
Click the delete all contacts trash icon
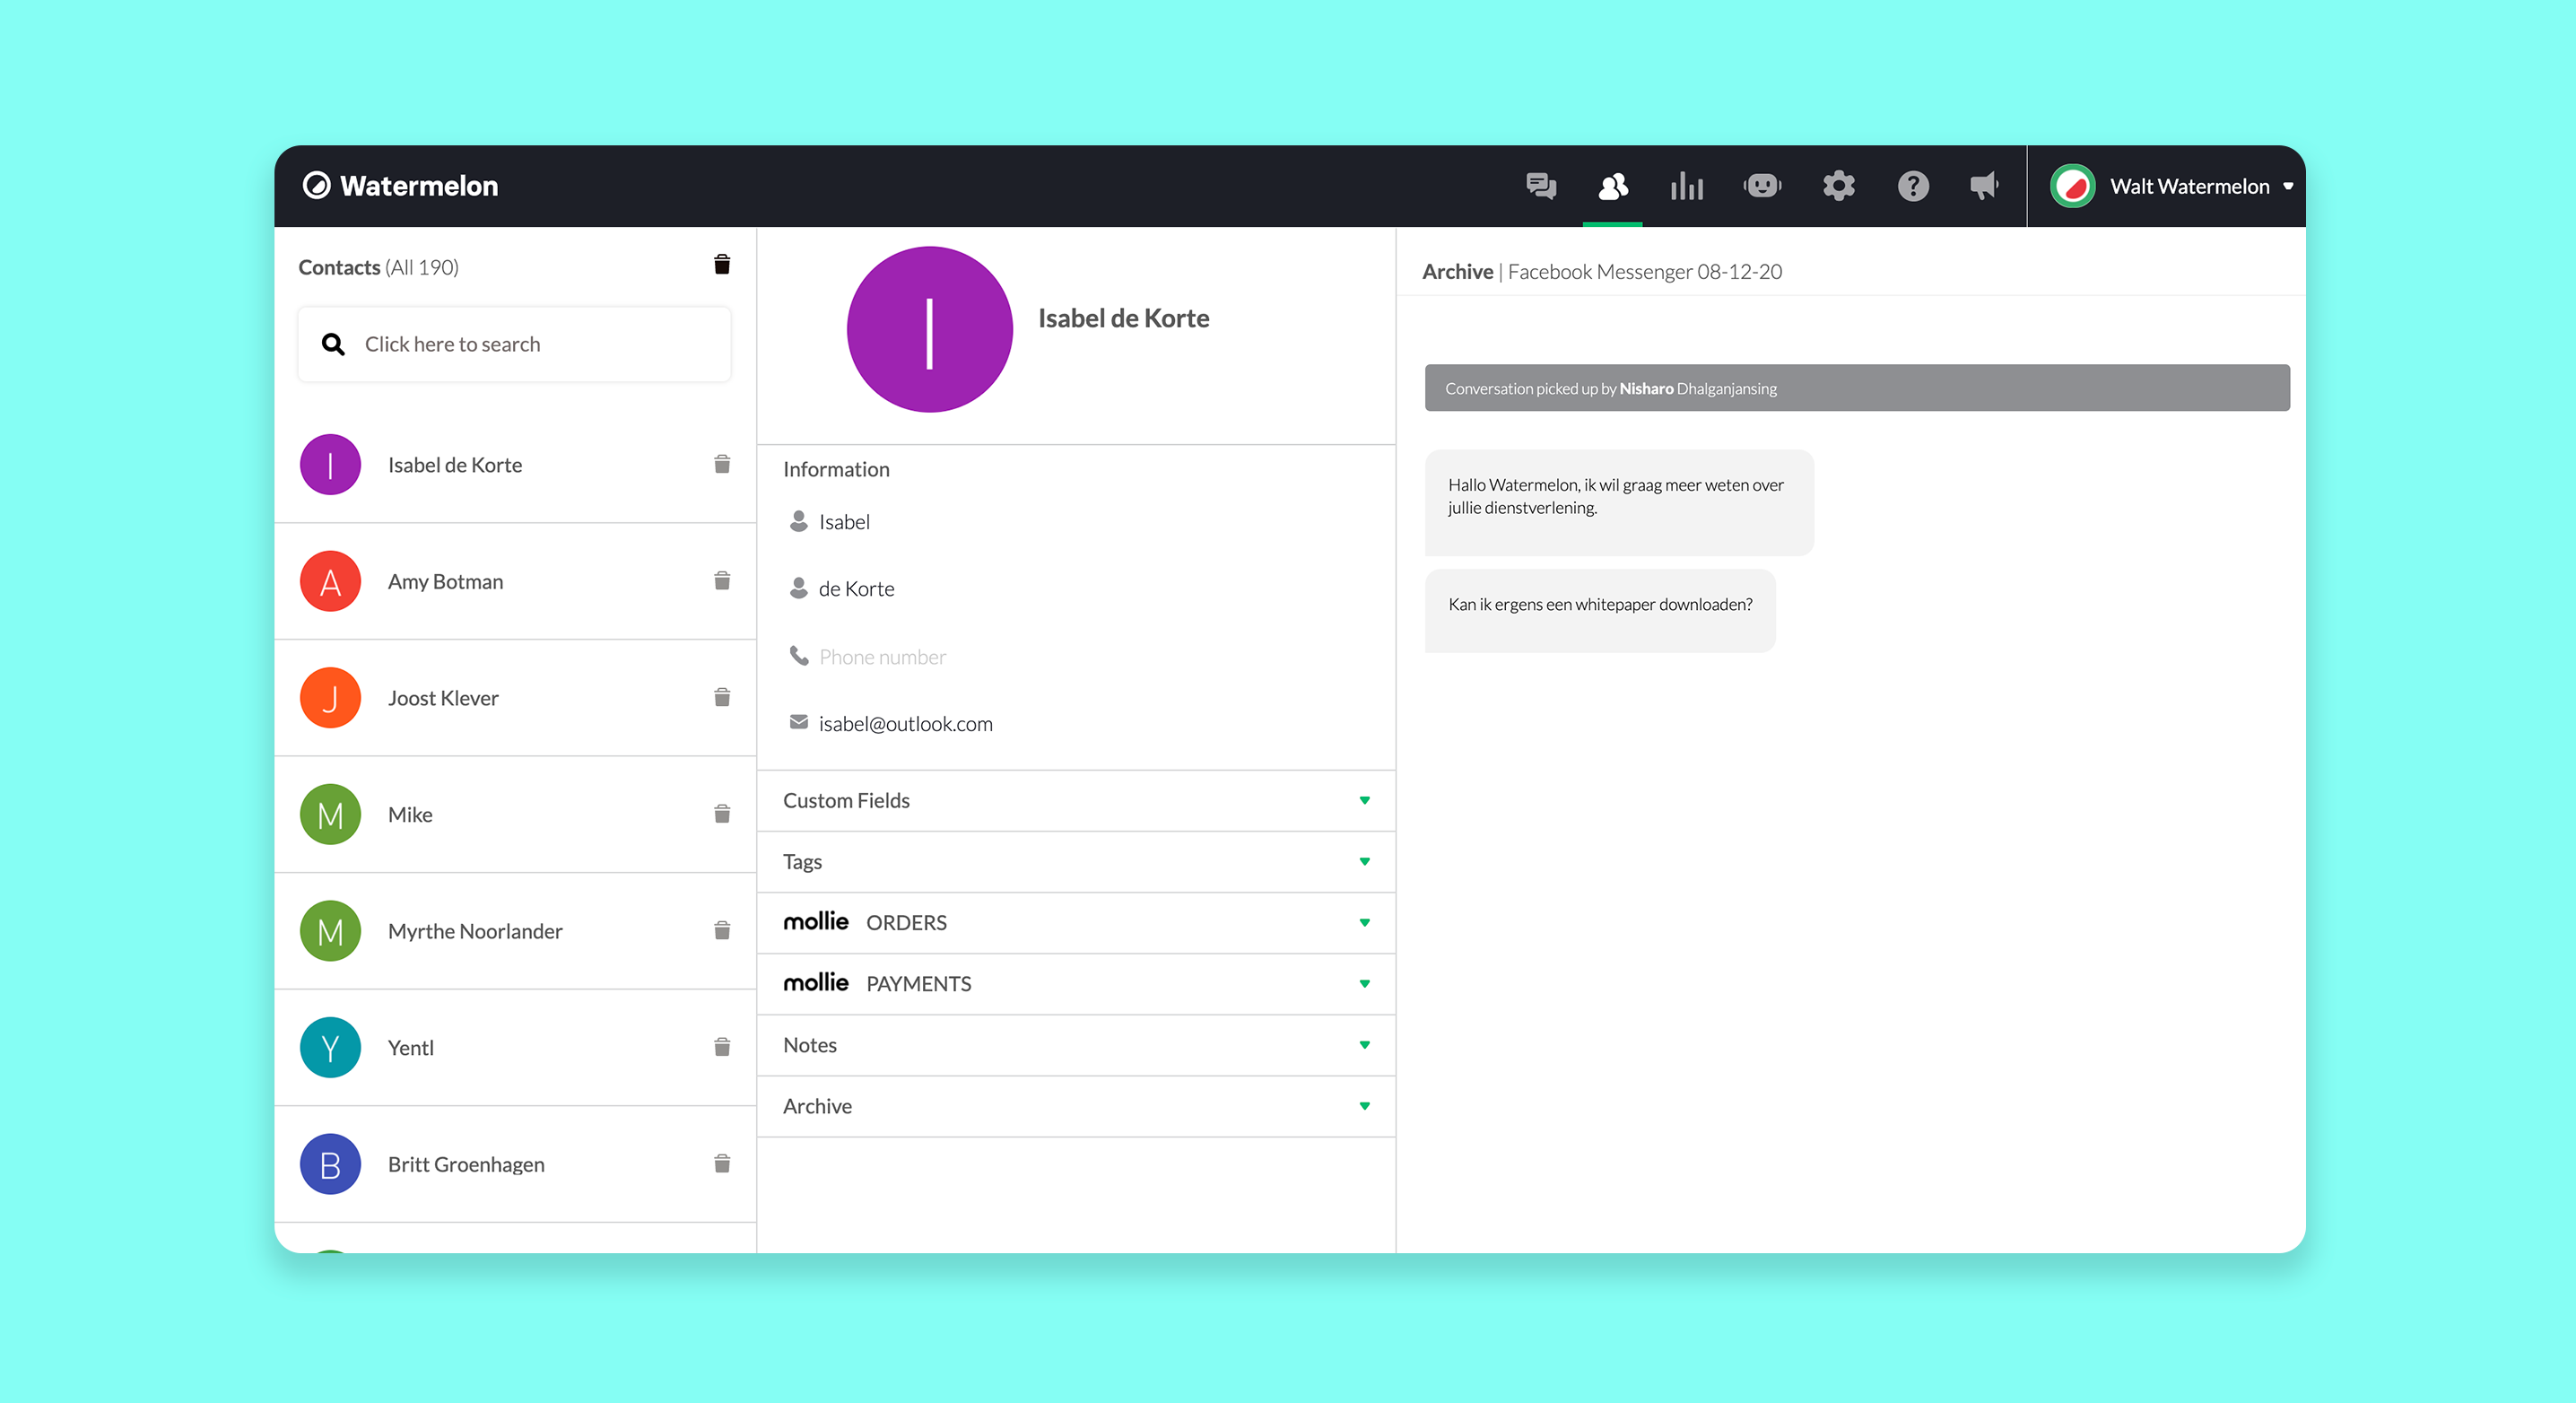click(722, 265)
